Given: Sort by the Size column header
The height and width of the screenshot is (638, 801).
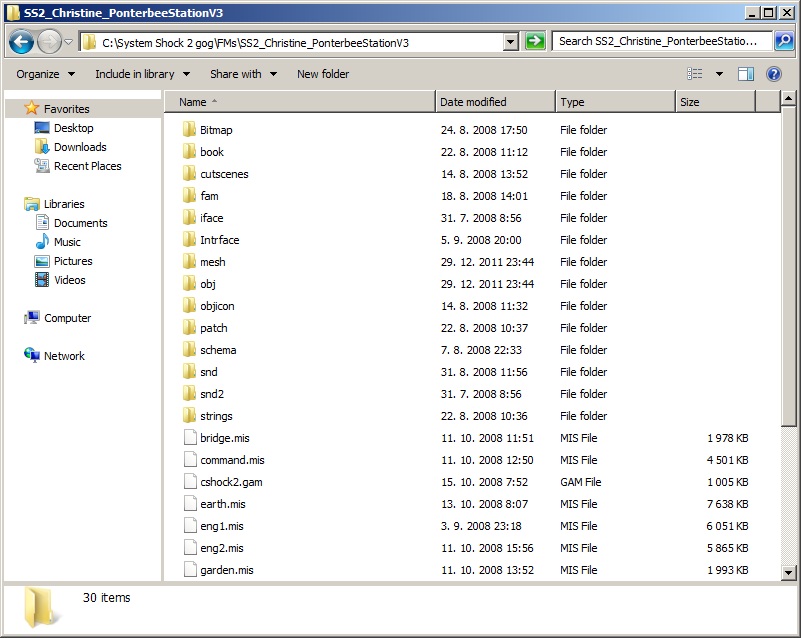Looking at the screenshot, I should [715, 102].
